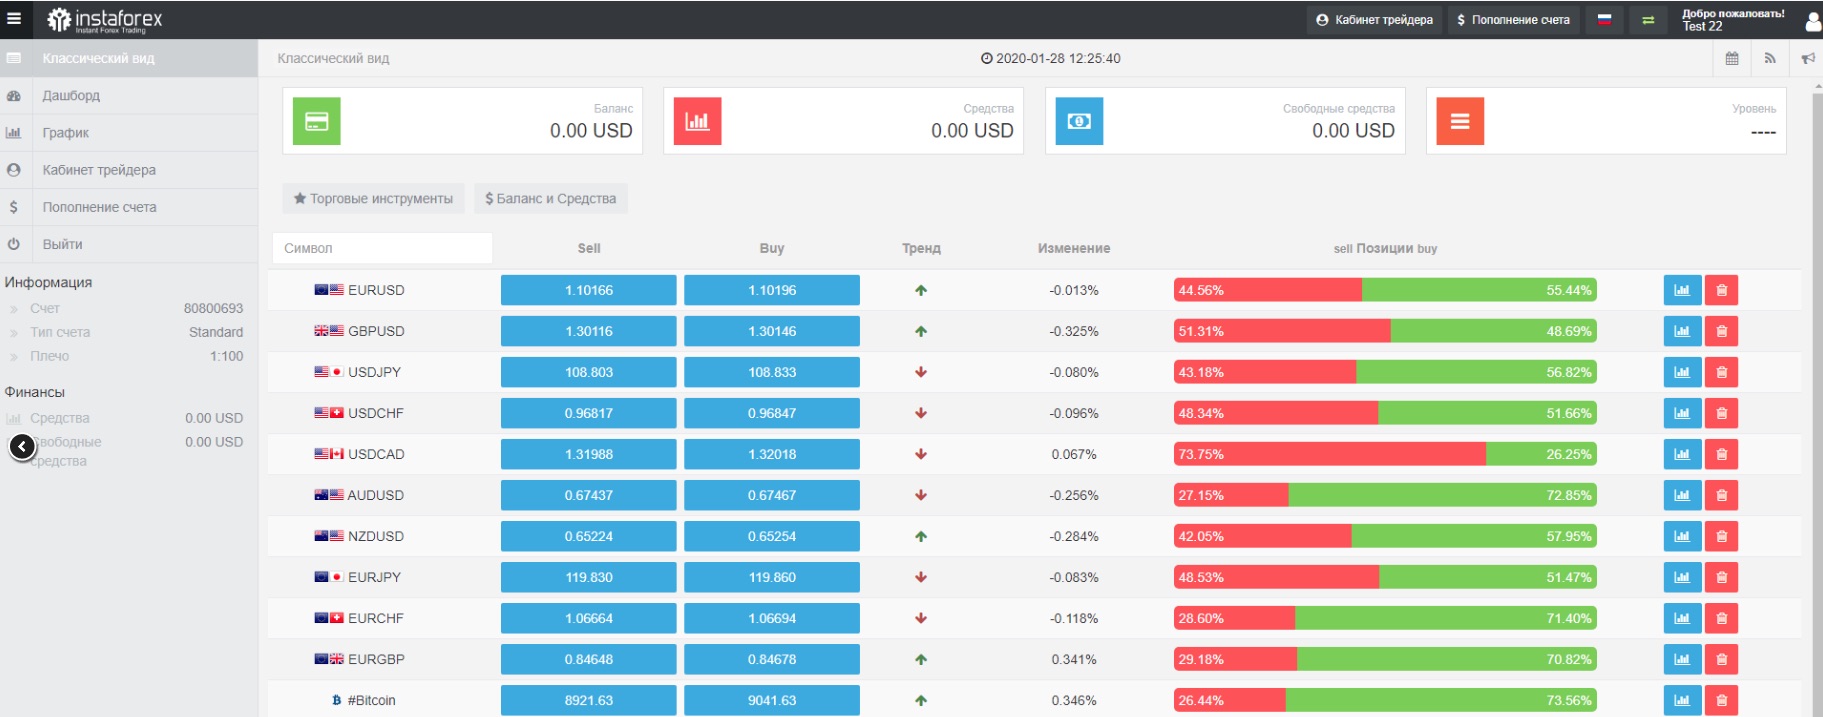The image size is (1823, 717).
Task: Open the chart icon for EURGBP
Action: (1682, 659)
